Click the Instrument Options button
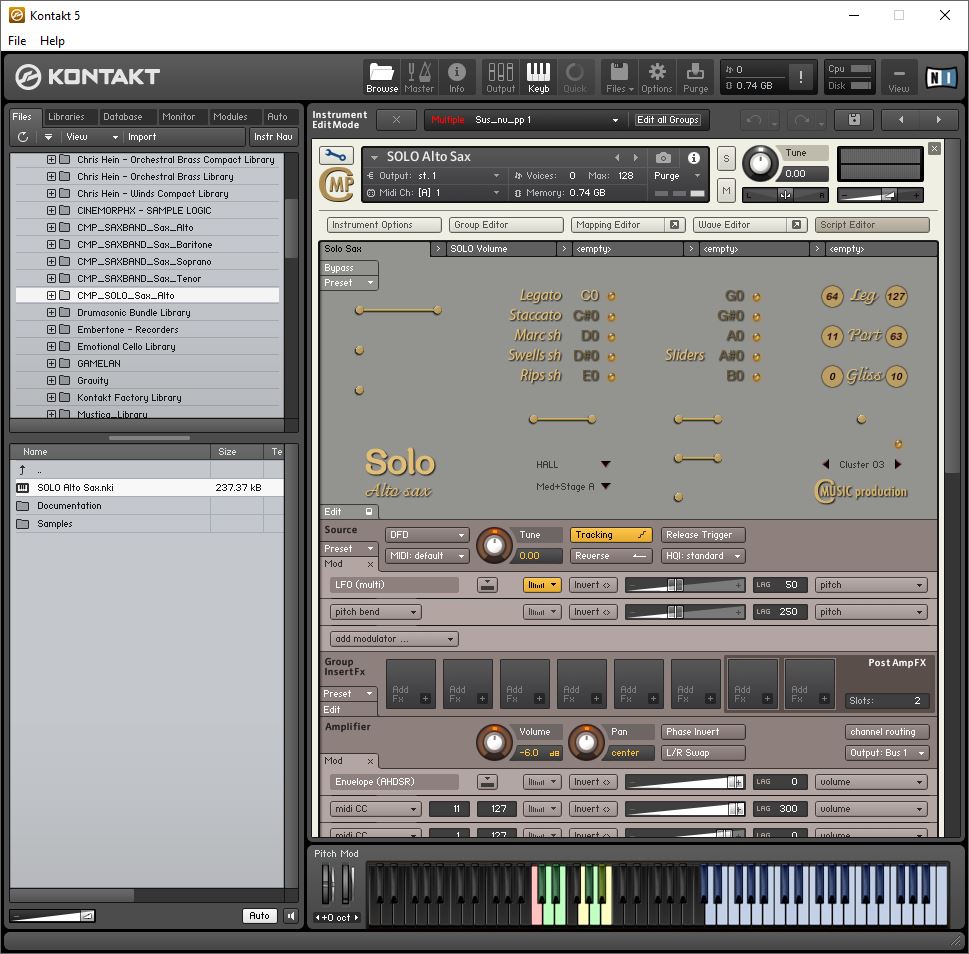The width and height of the screenshot is (969, 954). click(x=384, y=225)
